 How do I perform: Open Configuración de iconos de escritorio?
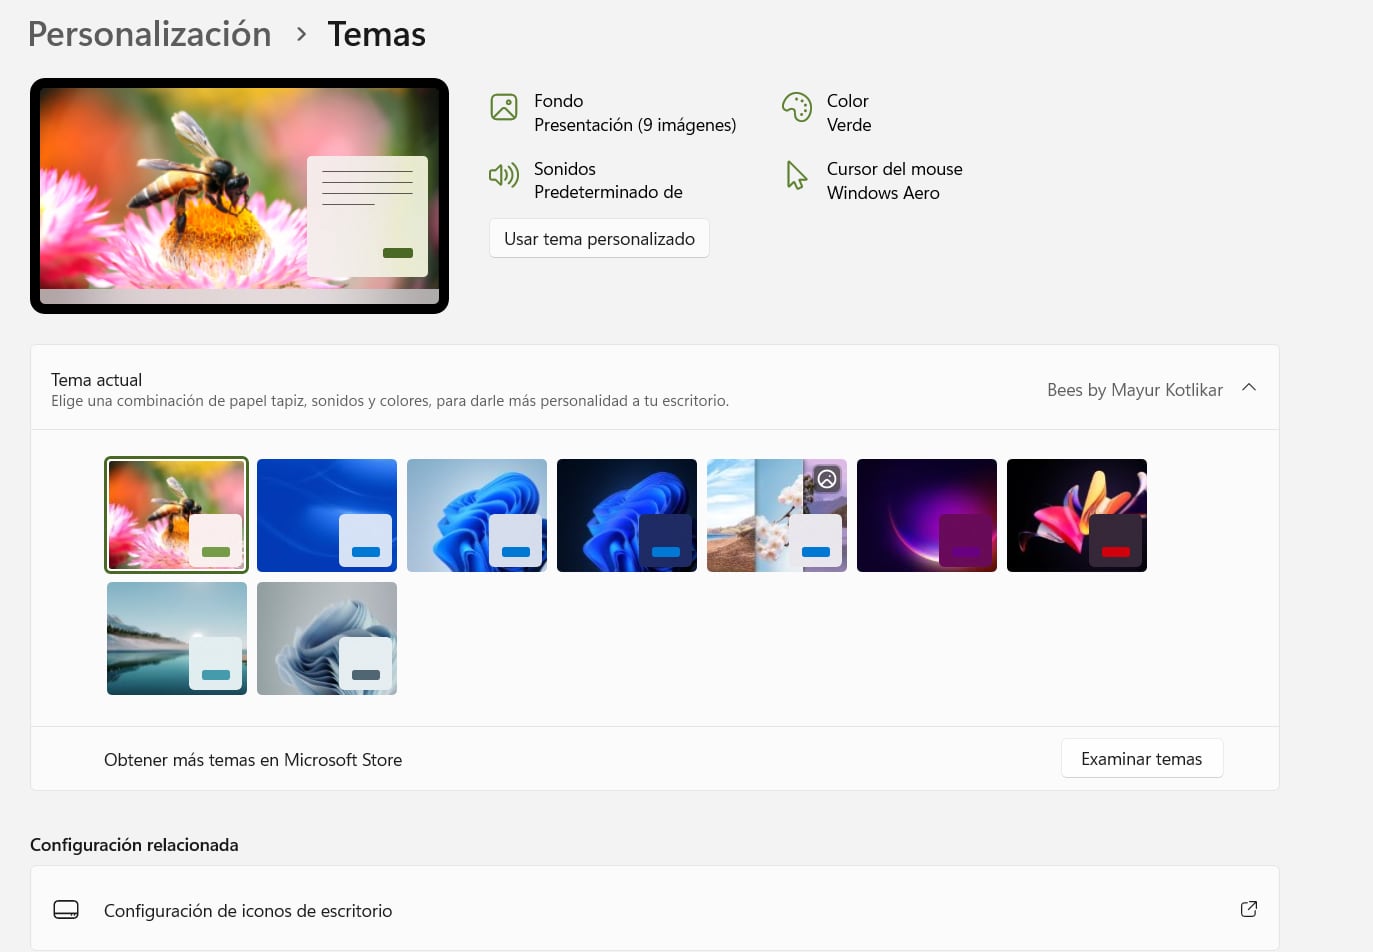pos(248,911)
